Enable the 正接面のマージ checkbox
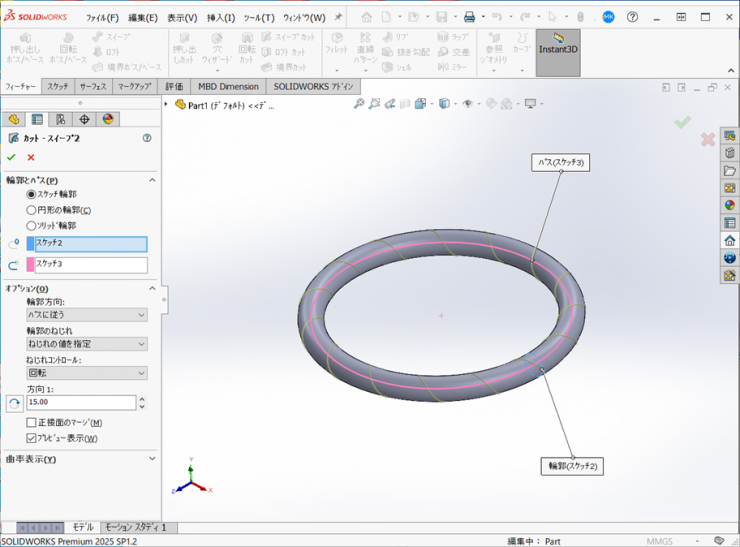Screen dimensions: 740x547 pyautogui.click(x=31, y=423)
